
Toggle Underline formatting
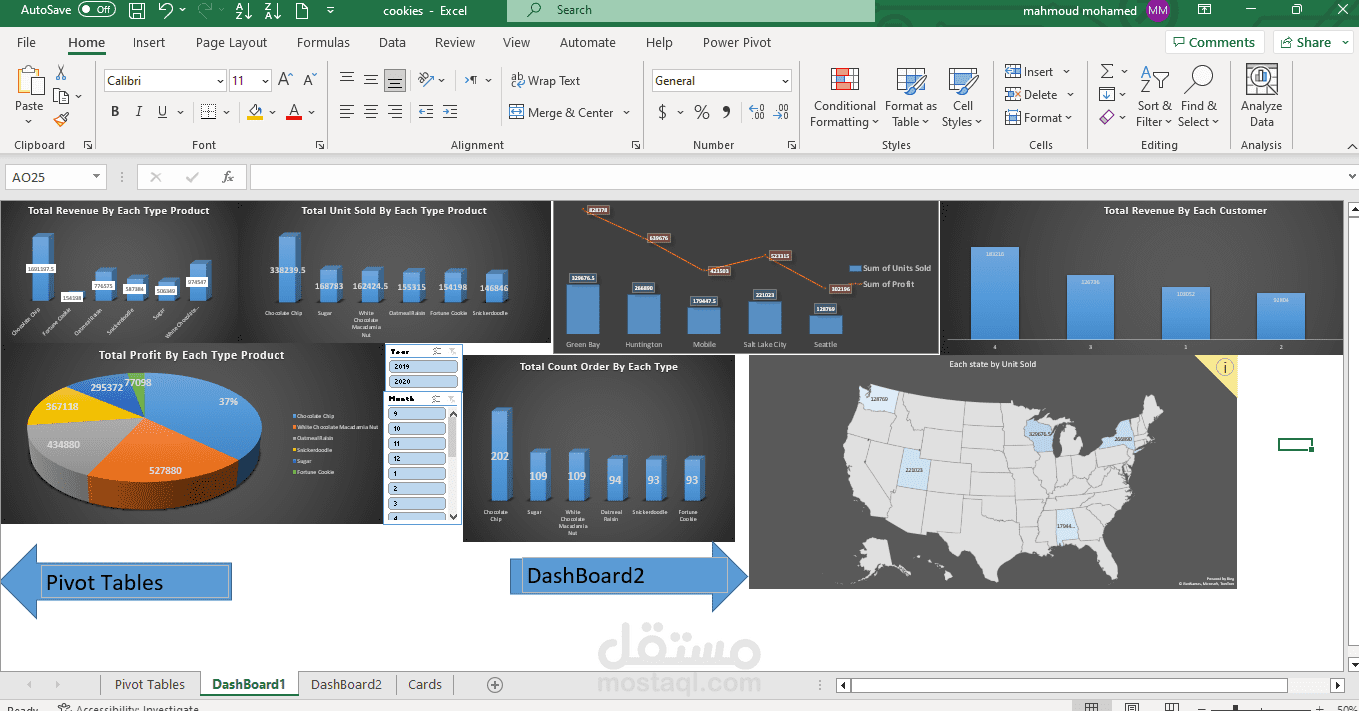[163, 112]
